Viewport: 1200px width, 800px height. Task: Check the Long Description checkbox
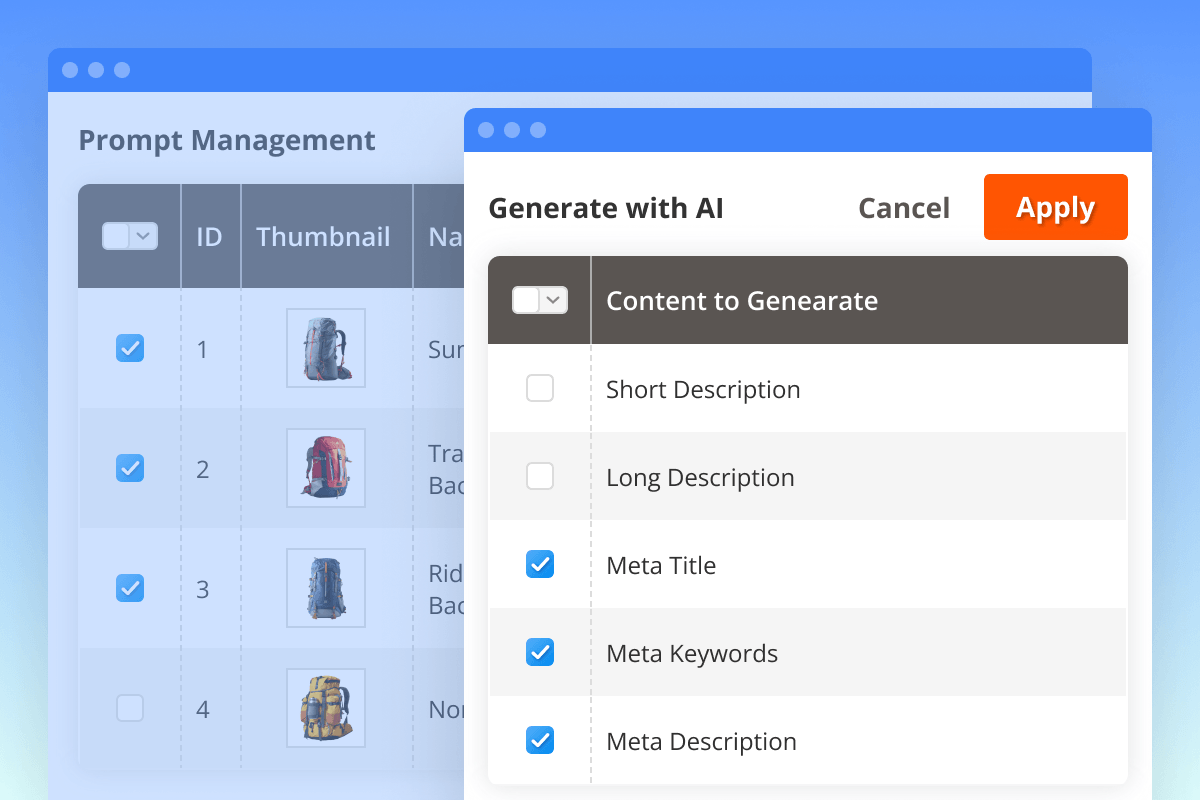pos(540,476)
